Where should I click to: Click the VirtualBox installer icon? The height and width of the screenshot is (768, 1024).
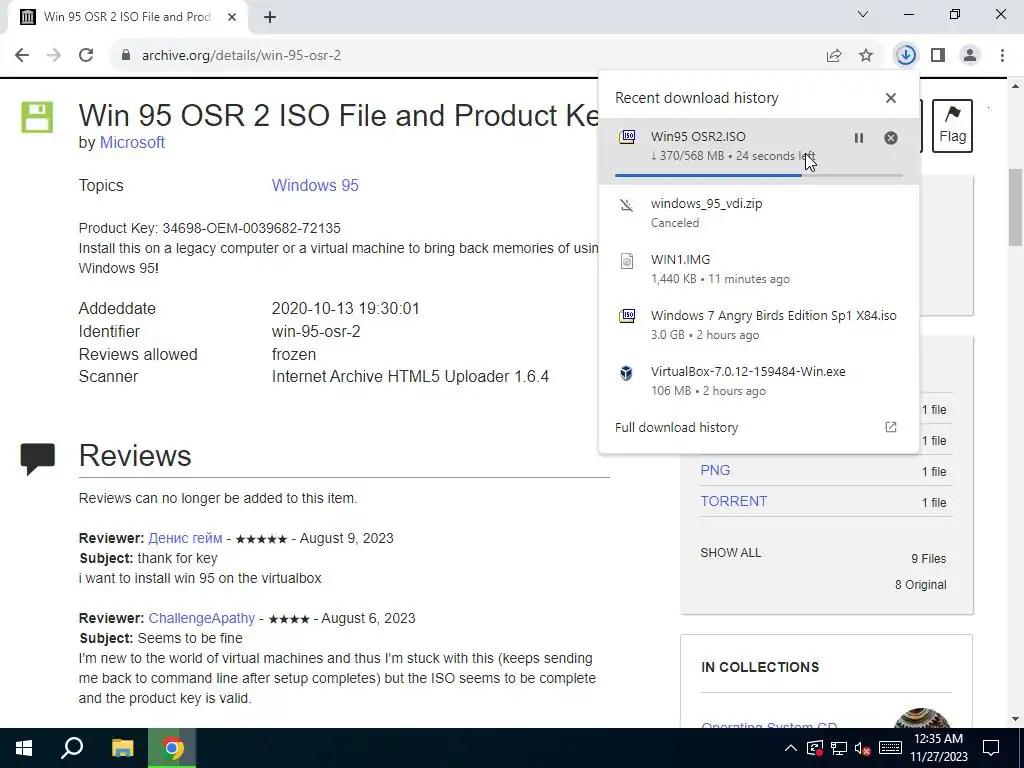(x=627, y=372)
